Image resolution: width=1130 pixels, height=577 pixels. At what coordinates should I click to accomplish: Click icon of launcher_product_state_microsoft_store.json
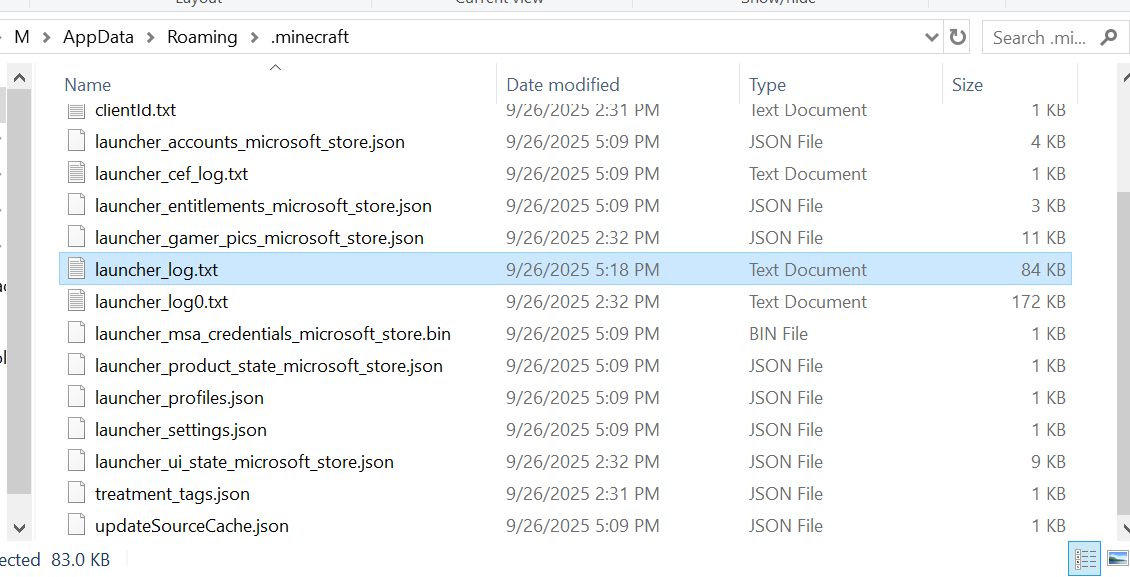(x=76, y=365)
